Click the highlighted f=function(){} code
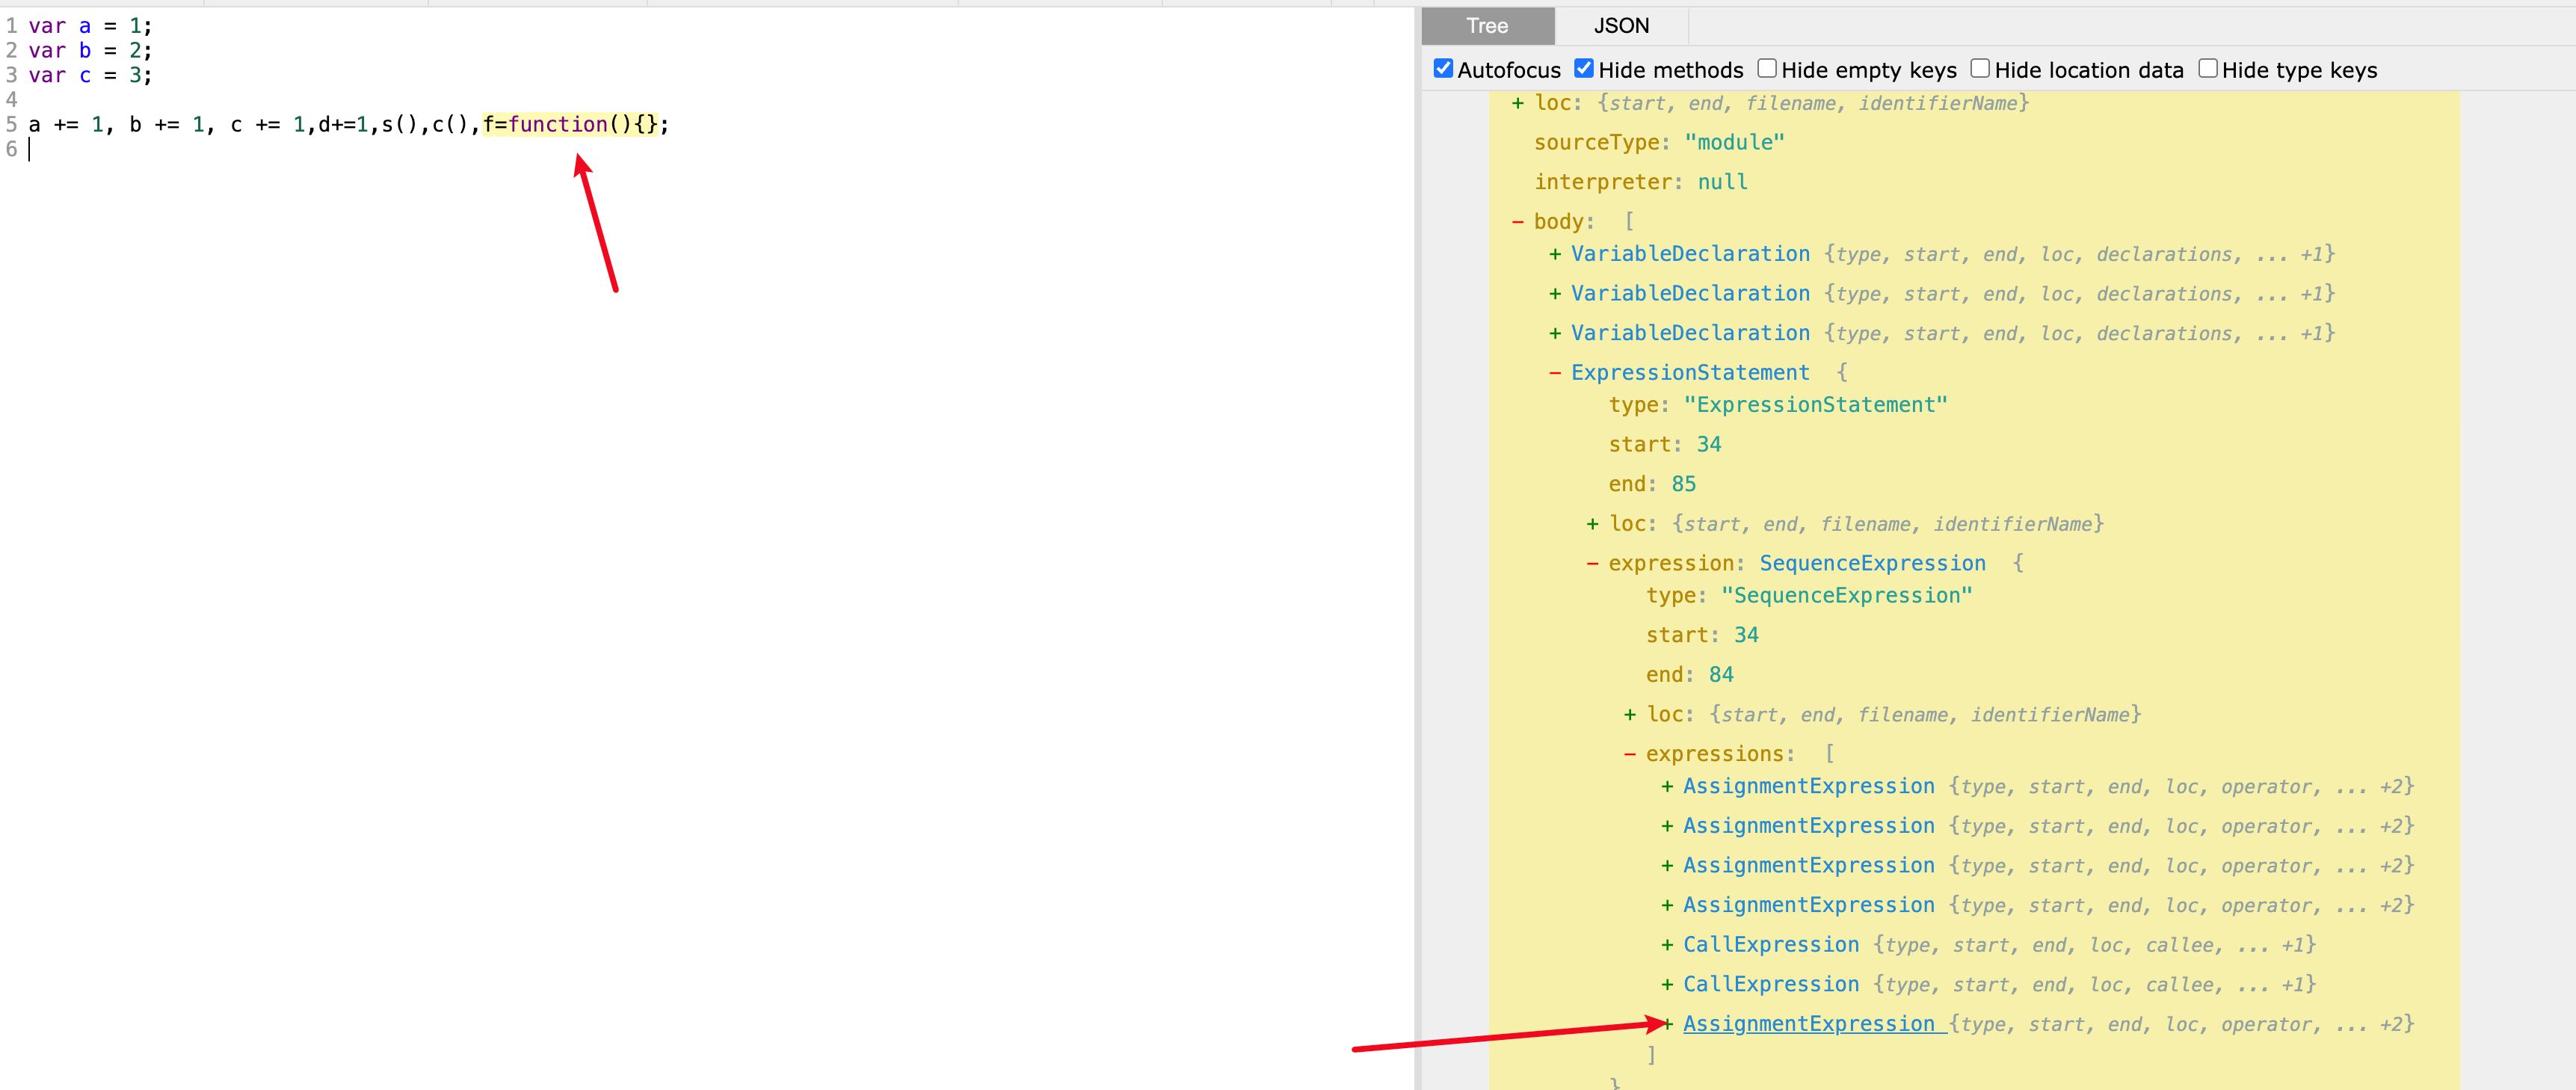Screen dimensions: 2576x1090 coord(570,124)
